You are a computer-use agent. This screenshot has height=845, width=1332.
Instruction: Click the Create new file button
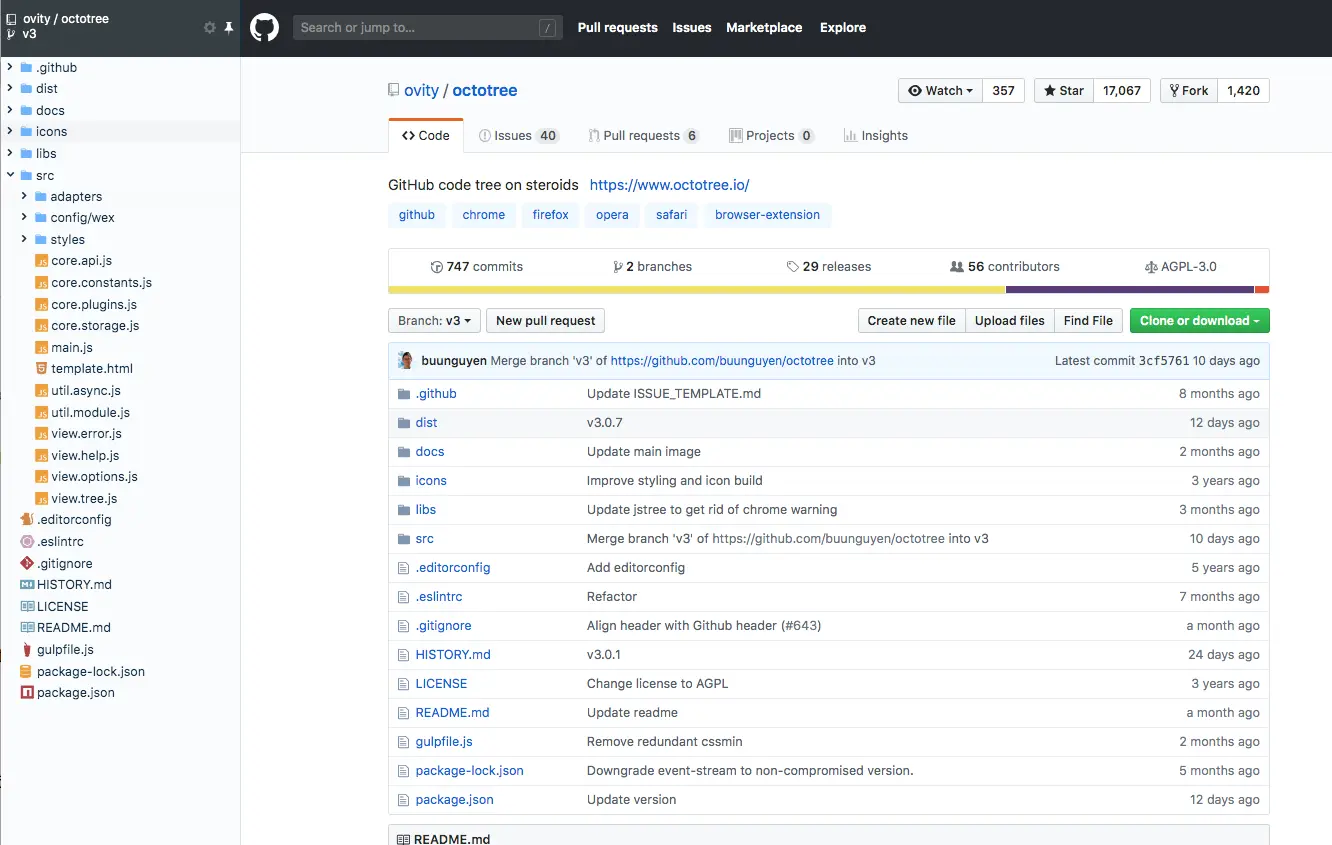coord(911,321)
